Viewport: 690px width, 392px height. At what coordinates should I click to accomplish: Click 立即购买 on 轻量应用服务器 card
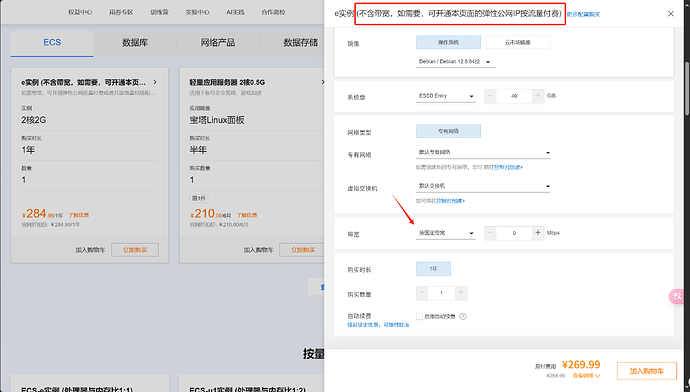(x=303, y=250)
